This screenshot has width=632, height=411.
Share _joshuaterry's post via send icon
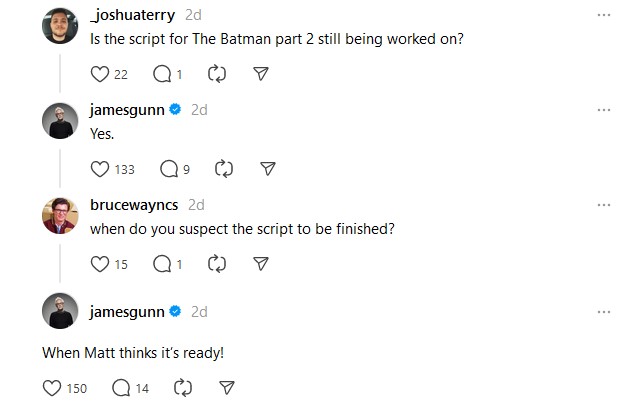pos(260,73)
